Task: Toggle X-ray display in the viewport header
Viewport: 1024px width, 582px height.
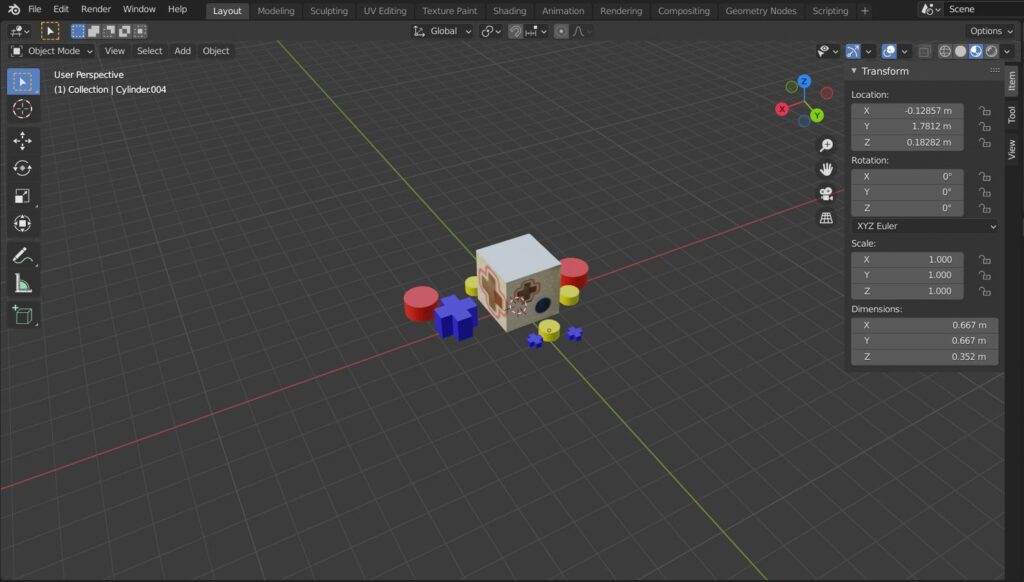Action: (924, 51)
